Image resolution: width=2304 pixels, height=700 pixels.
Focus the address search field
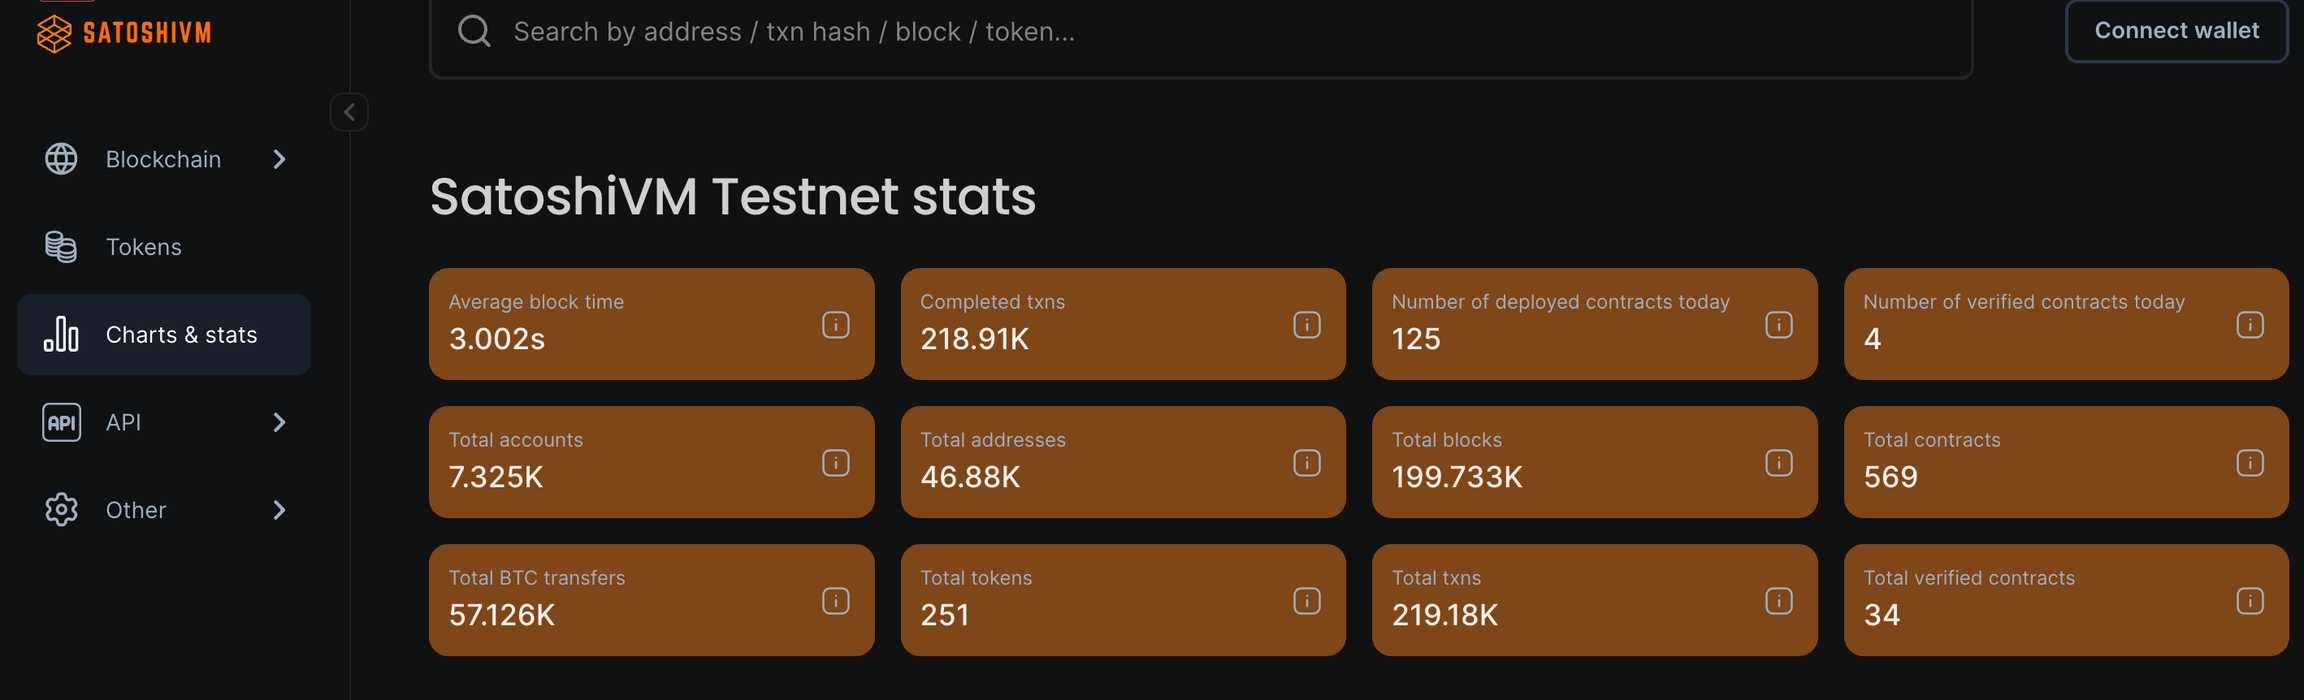tap(1200, 32)
